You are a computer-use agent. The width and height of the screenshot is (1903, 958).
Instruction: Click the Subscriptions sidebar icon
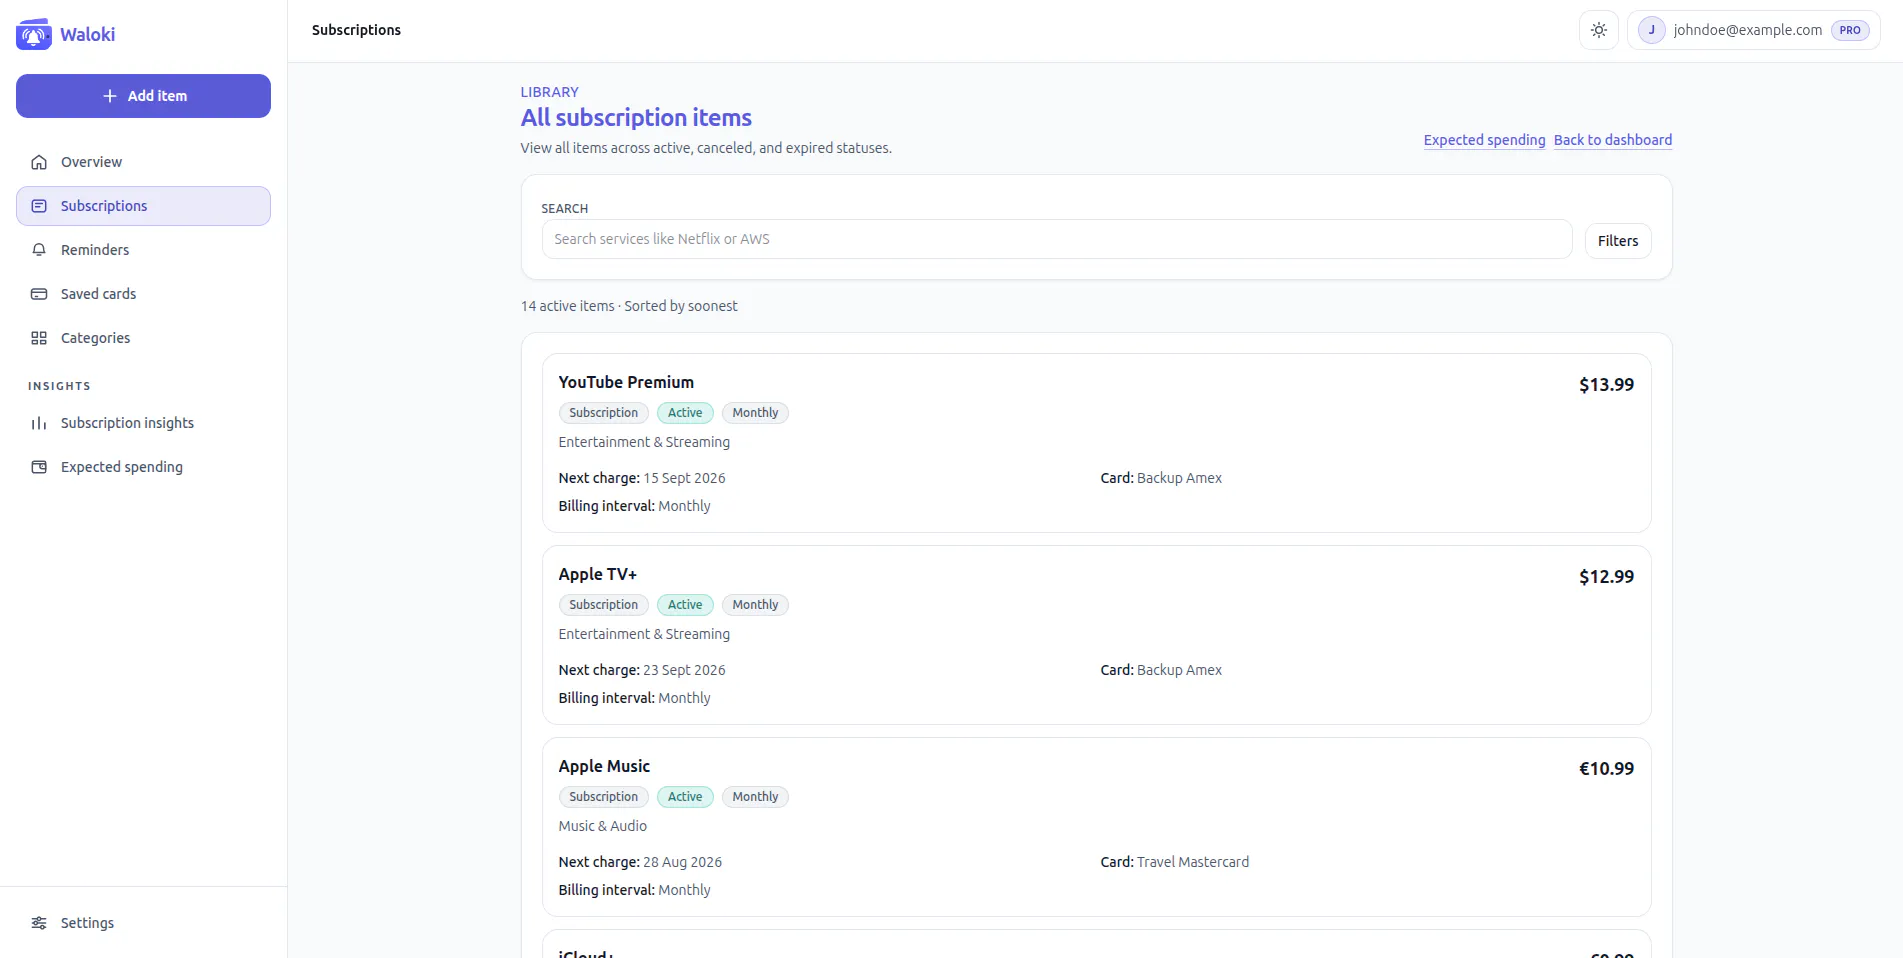(x=39, y=206)
